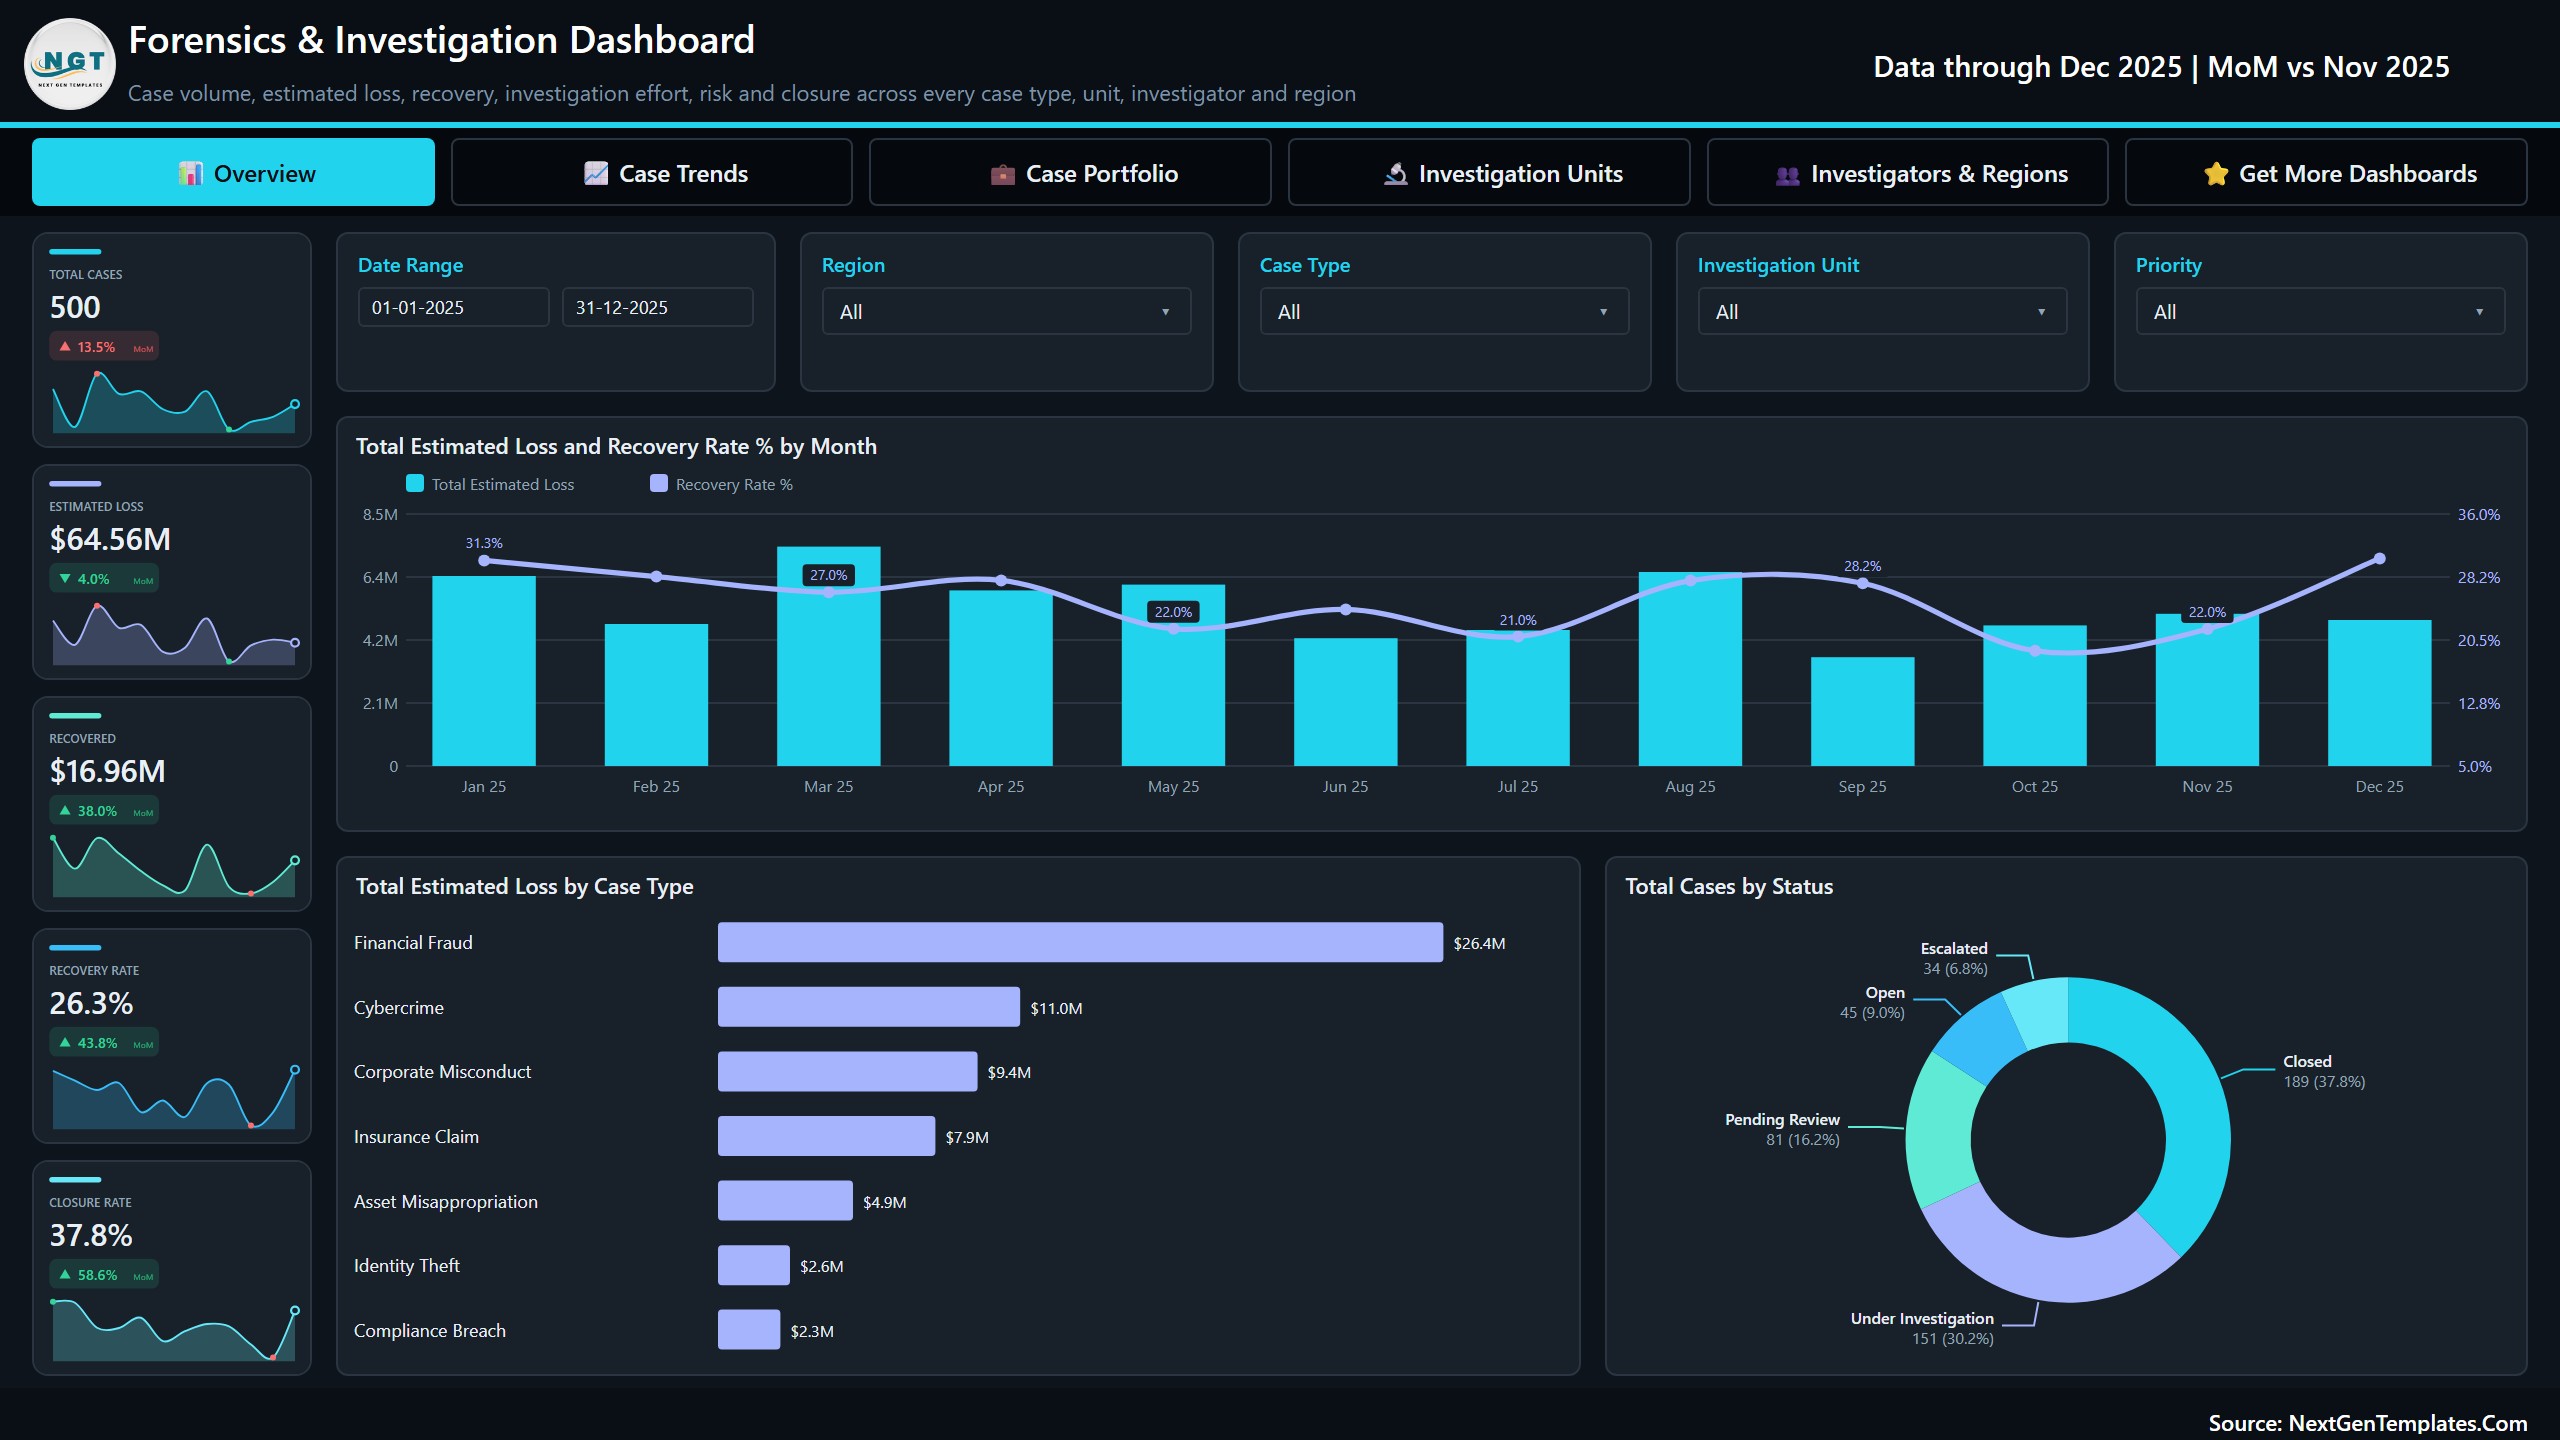Switch to the Overview tab
The height and width of the screenshot is (1440, 2560).
(x=233, y=173)
